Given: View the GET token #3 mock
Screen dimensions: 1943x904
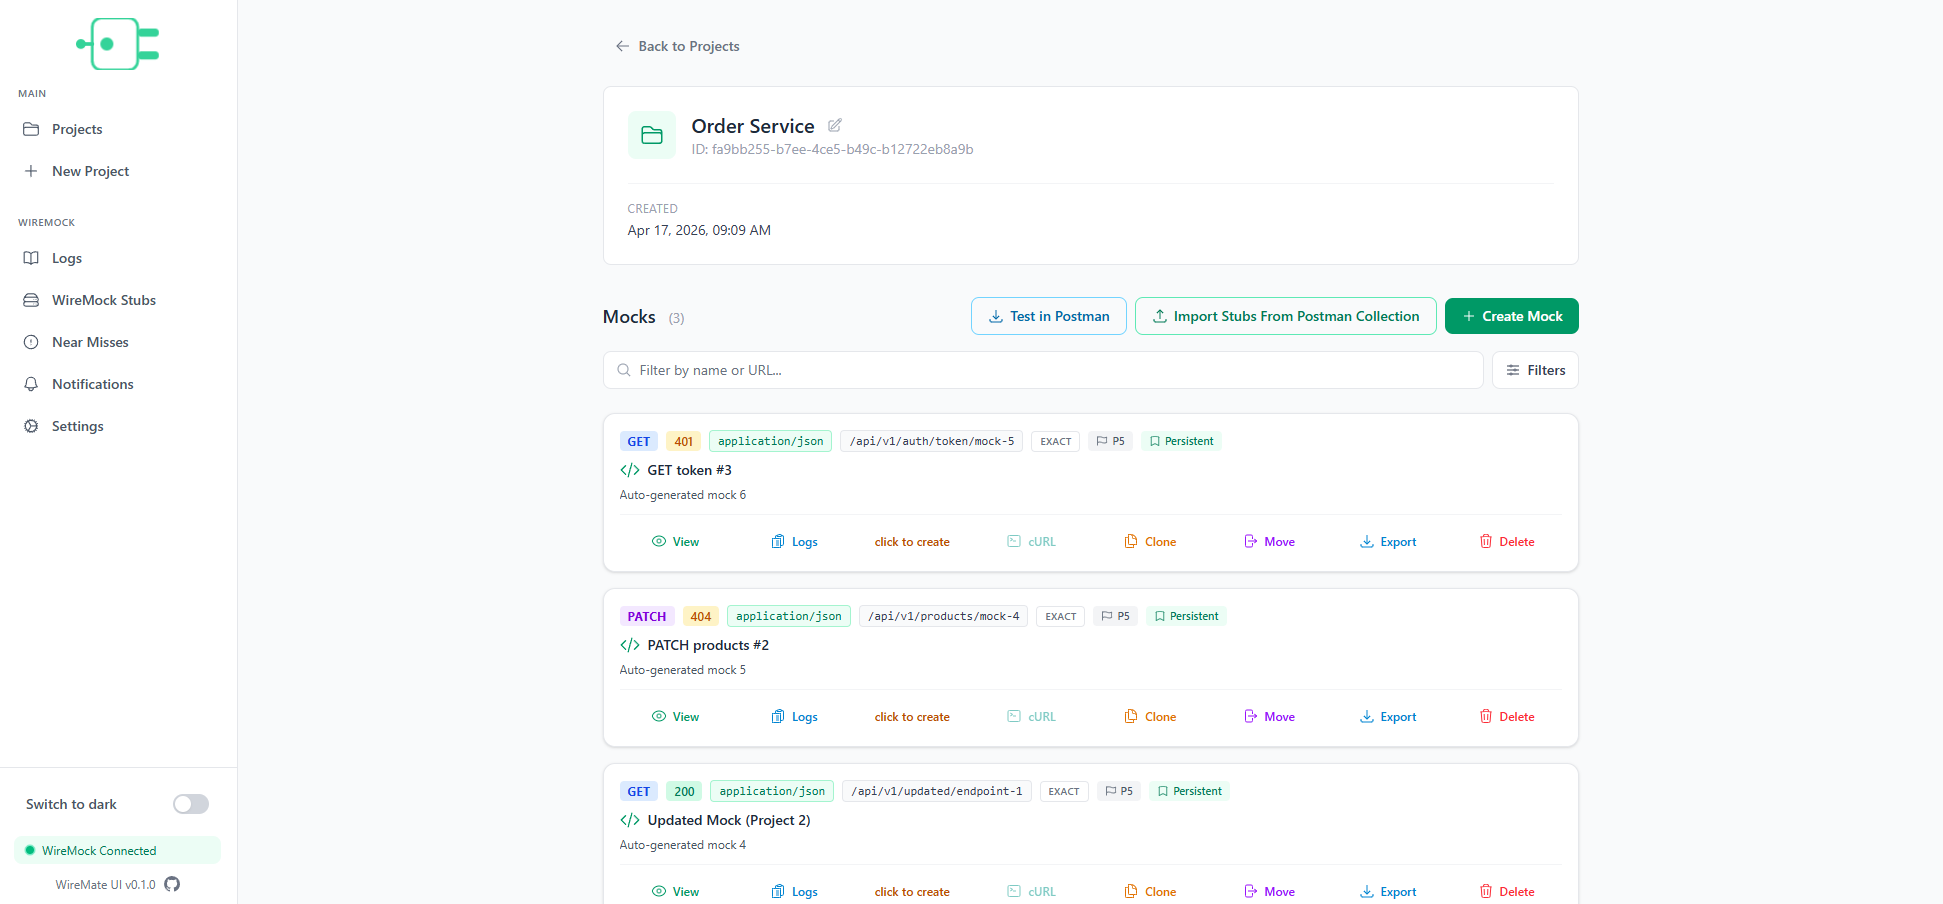Looking at the screenshot, I should click(x=675, y=542).
